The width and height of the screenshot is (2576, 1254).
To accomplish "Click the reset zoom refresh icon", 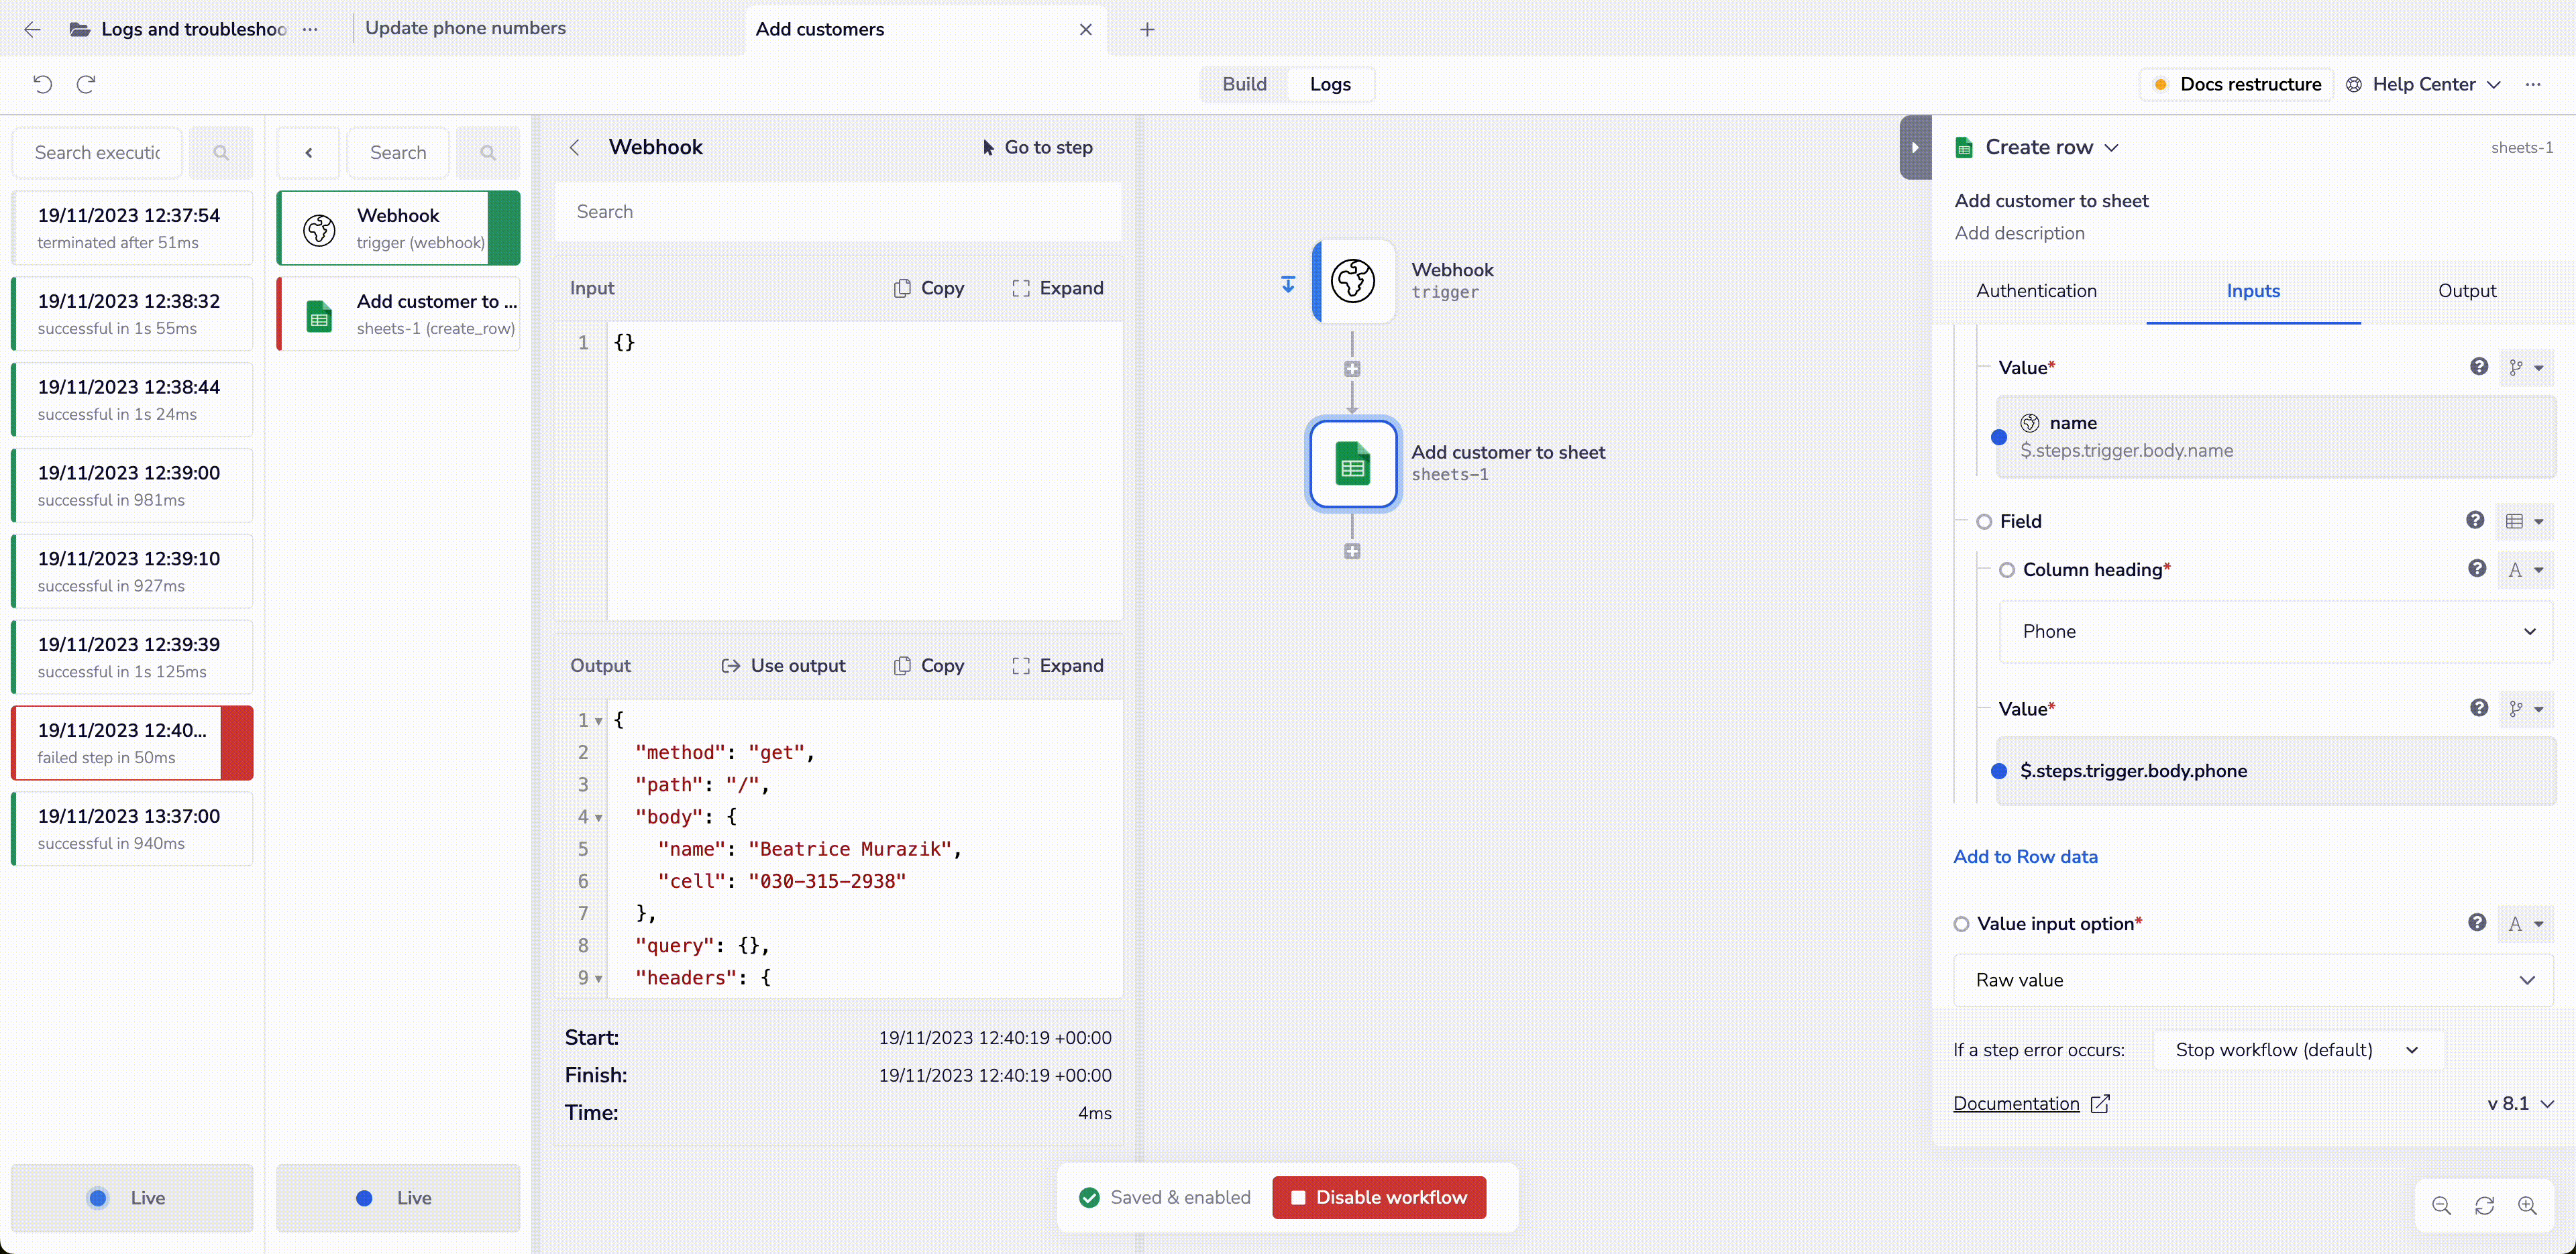I will click(x=2484, y=1205).
